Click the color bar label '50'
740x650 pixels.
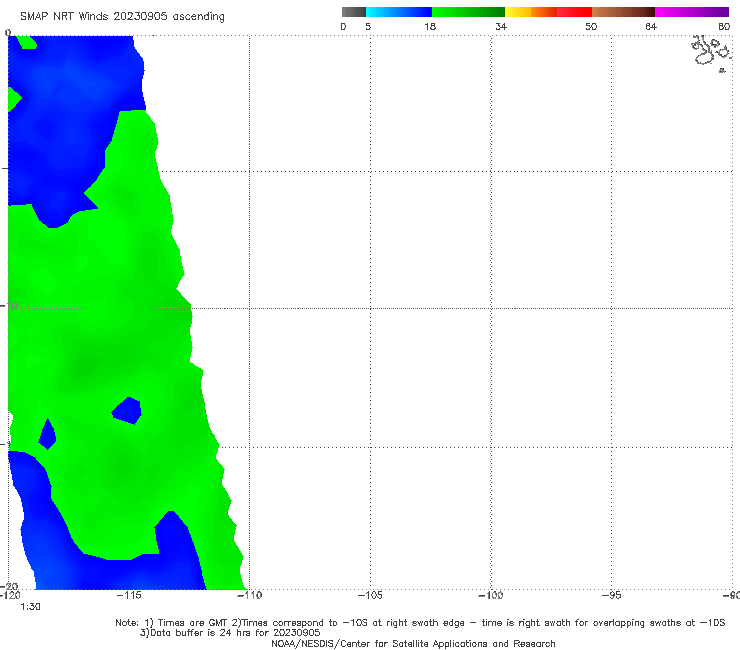pos(591,26)
